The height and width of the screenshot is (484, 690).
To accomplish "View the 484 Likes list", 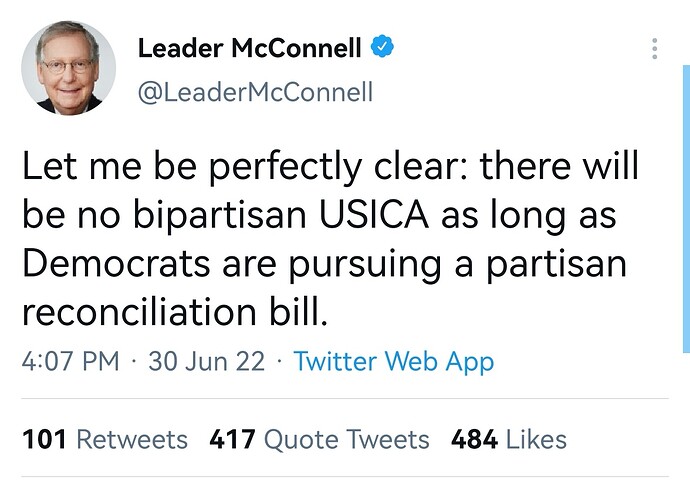I will 509,440.
